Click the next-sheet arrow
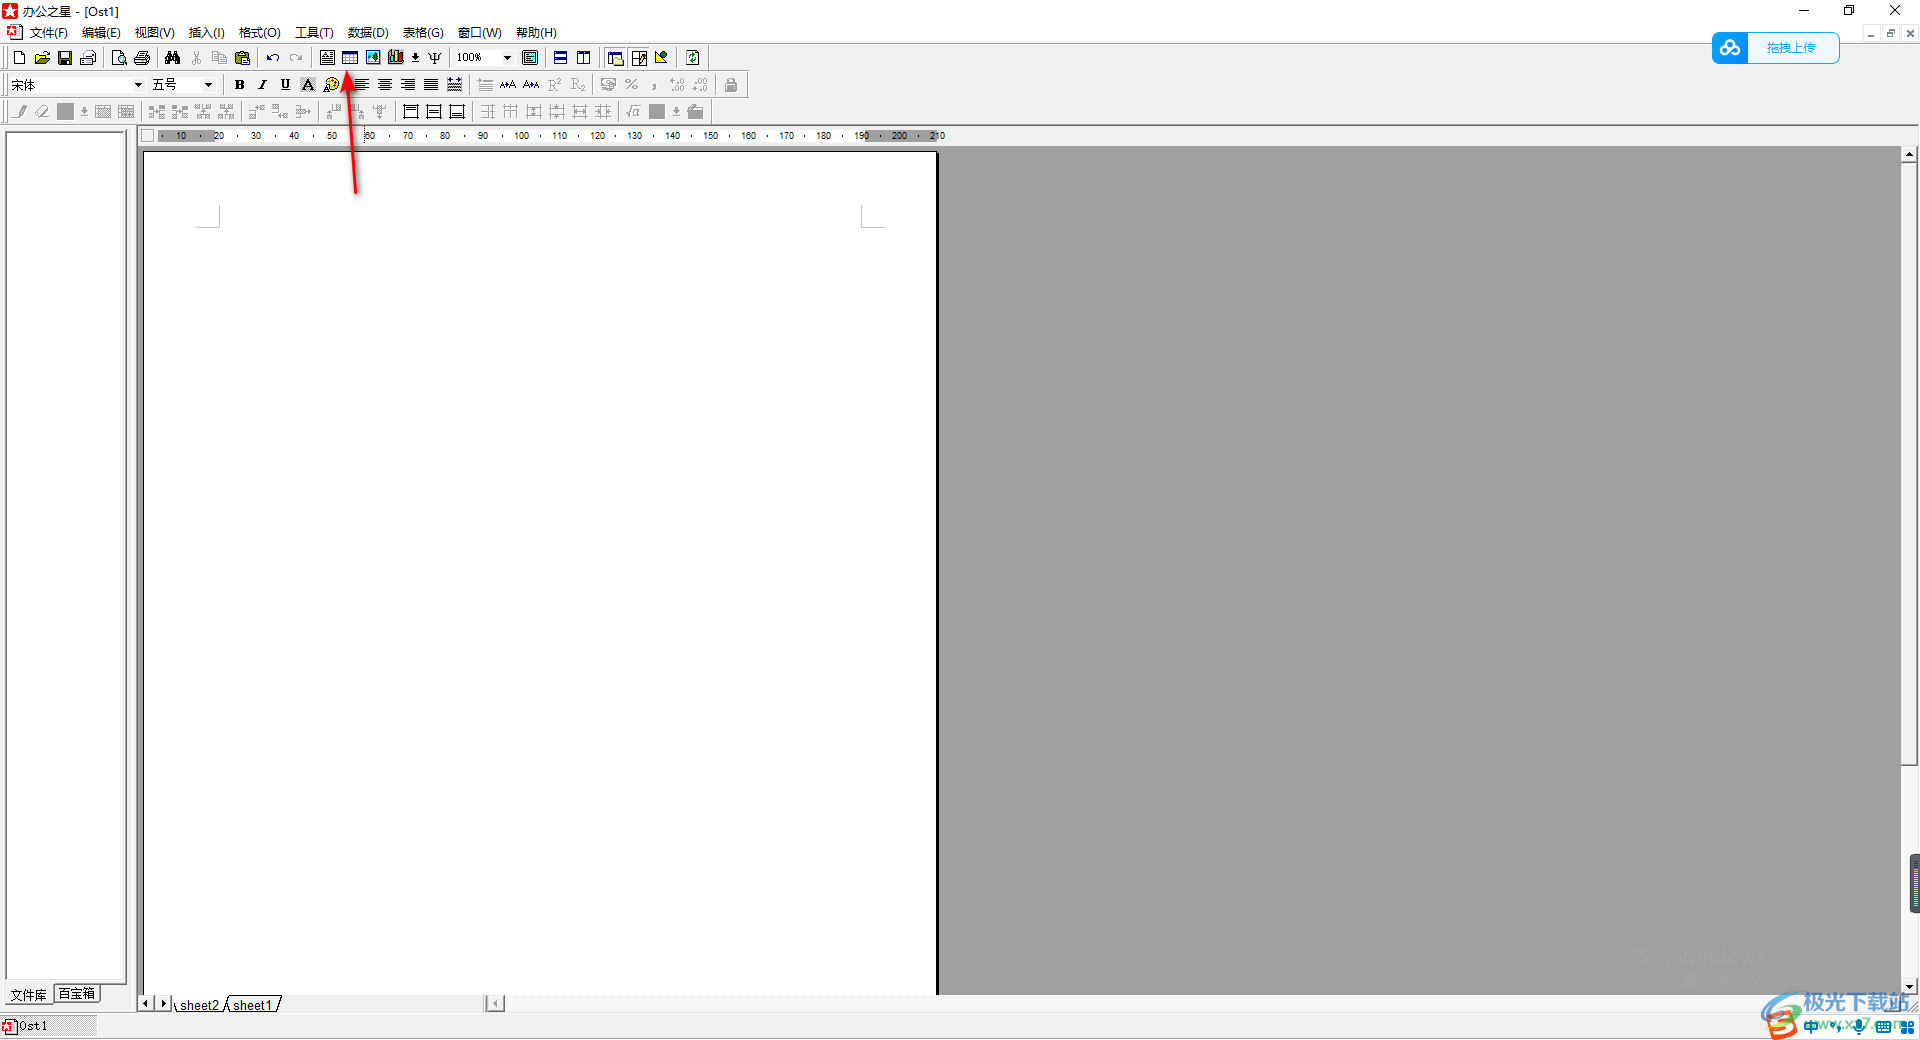This screenshot has width=1920, height=1040. 164,1003
